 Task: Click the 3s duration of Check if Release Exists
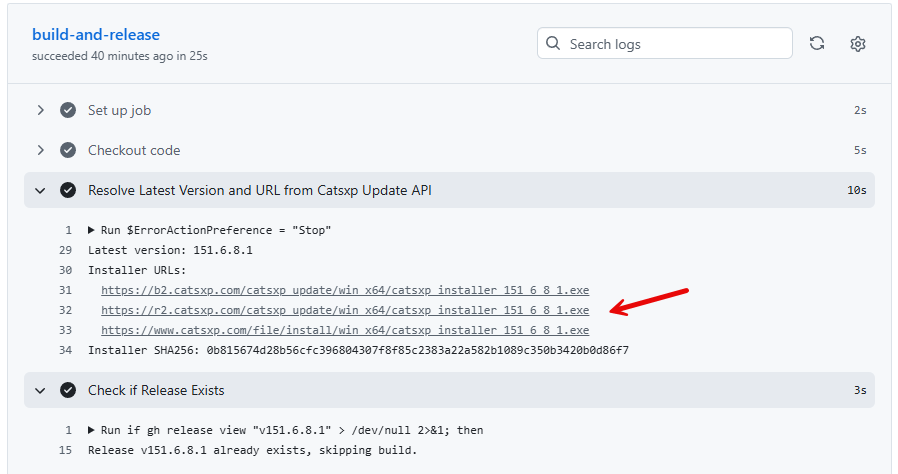pyautogui.click(x=860, y=390)
